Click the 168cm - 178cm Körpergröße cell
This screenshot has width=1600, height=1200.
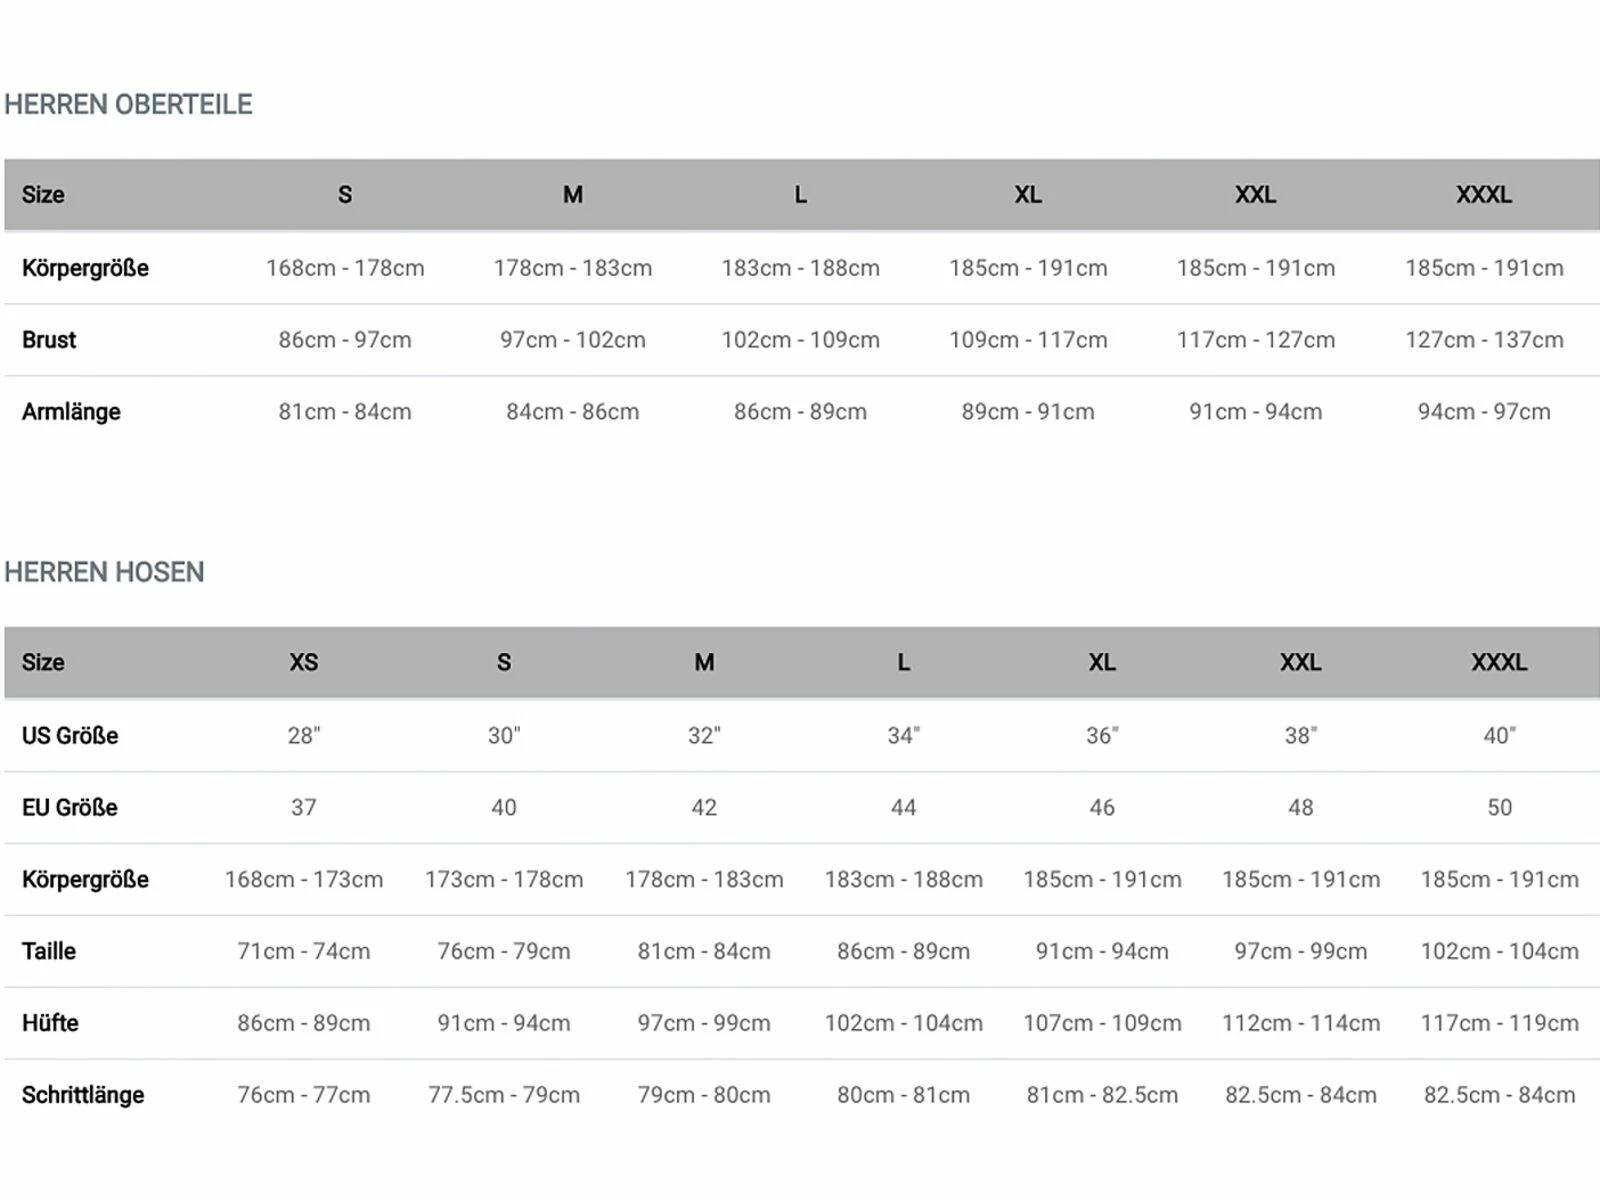click(345, 268)
